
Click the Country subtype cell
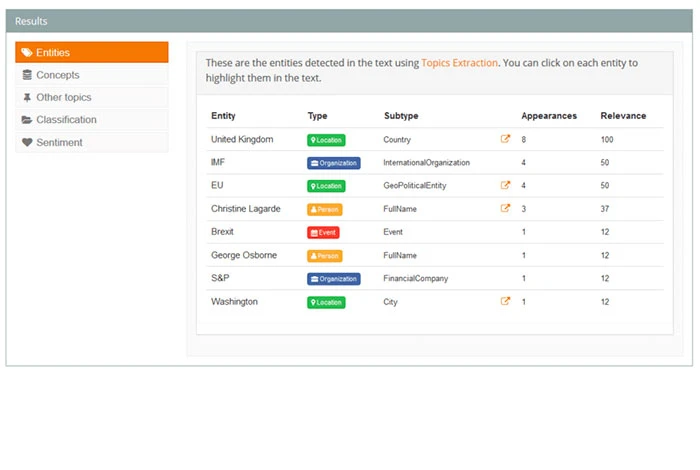coord(397,140)
